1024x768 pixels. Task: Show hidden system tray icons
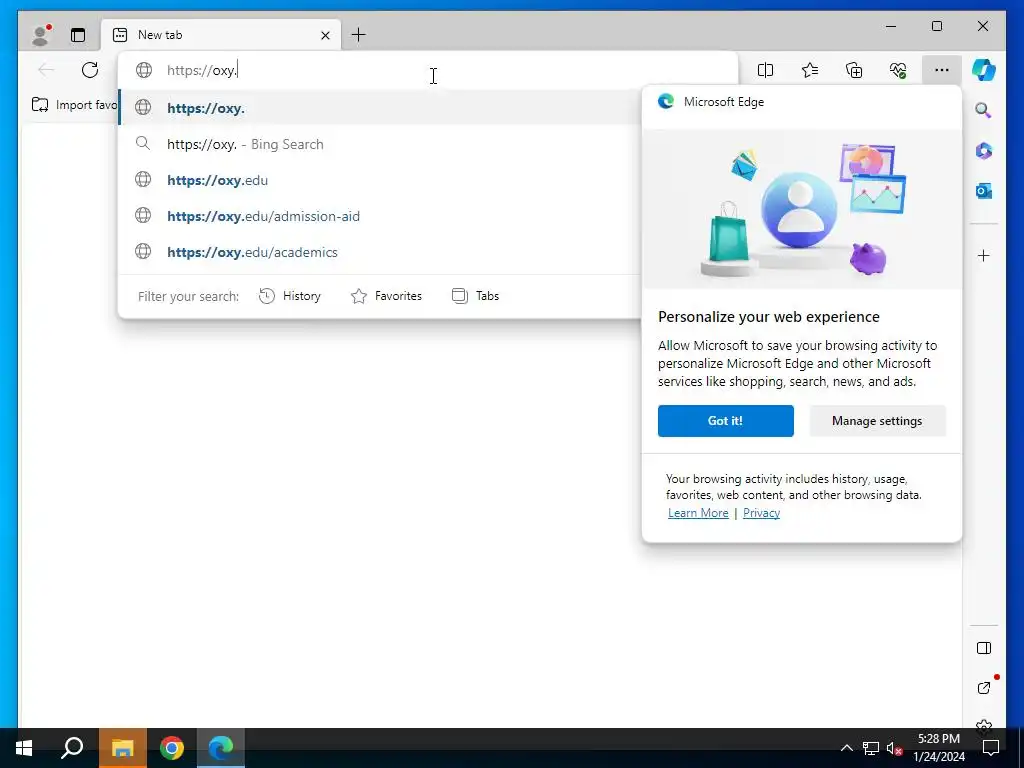846,748
